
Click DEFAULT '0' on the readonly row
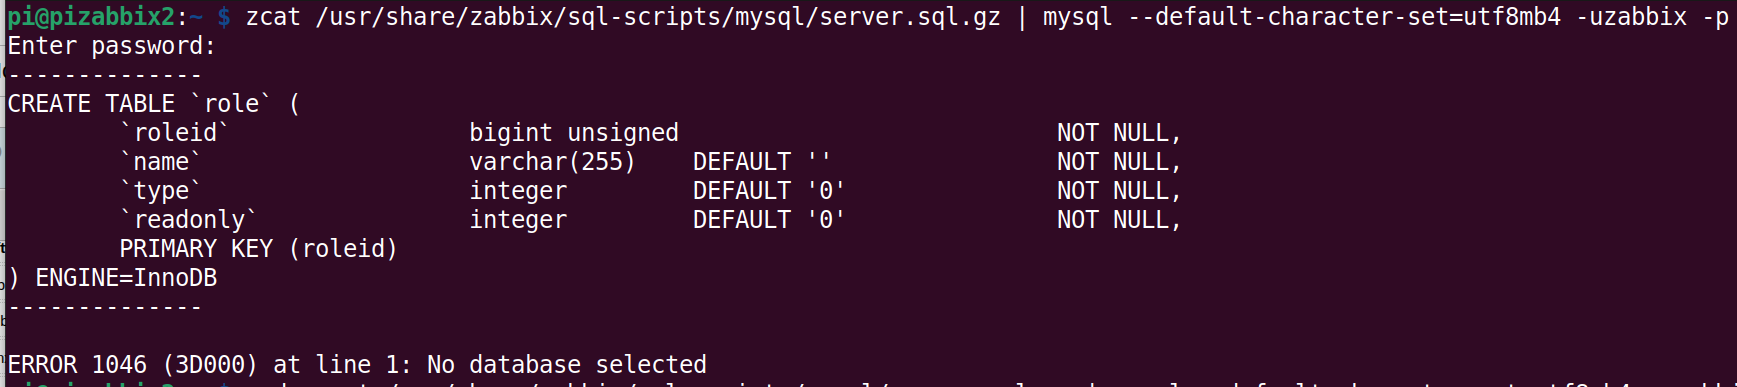tap(769, 220)
